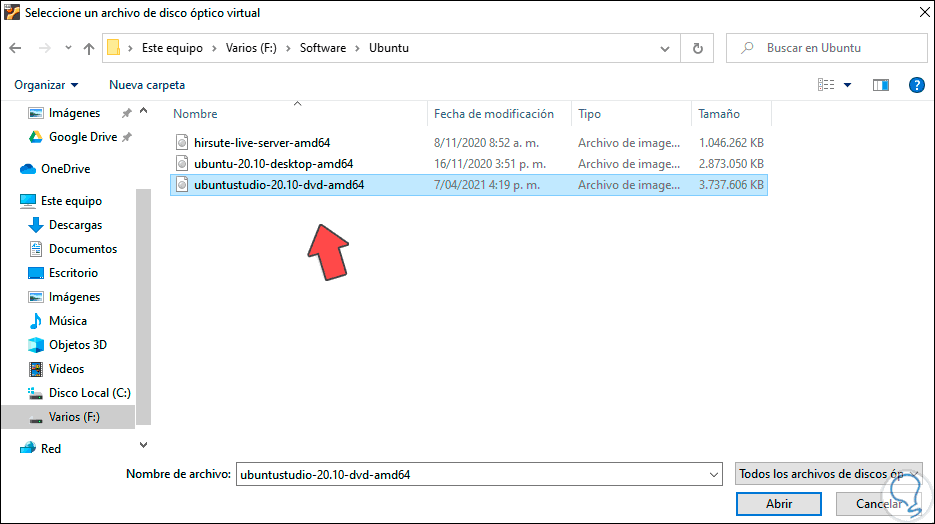
Task: Click the Videos film strip icon
Action: coord(36,369)
